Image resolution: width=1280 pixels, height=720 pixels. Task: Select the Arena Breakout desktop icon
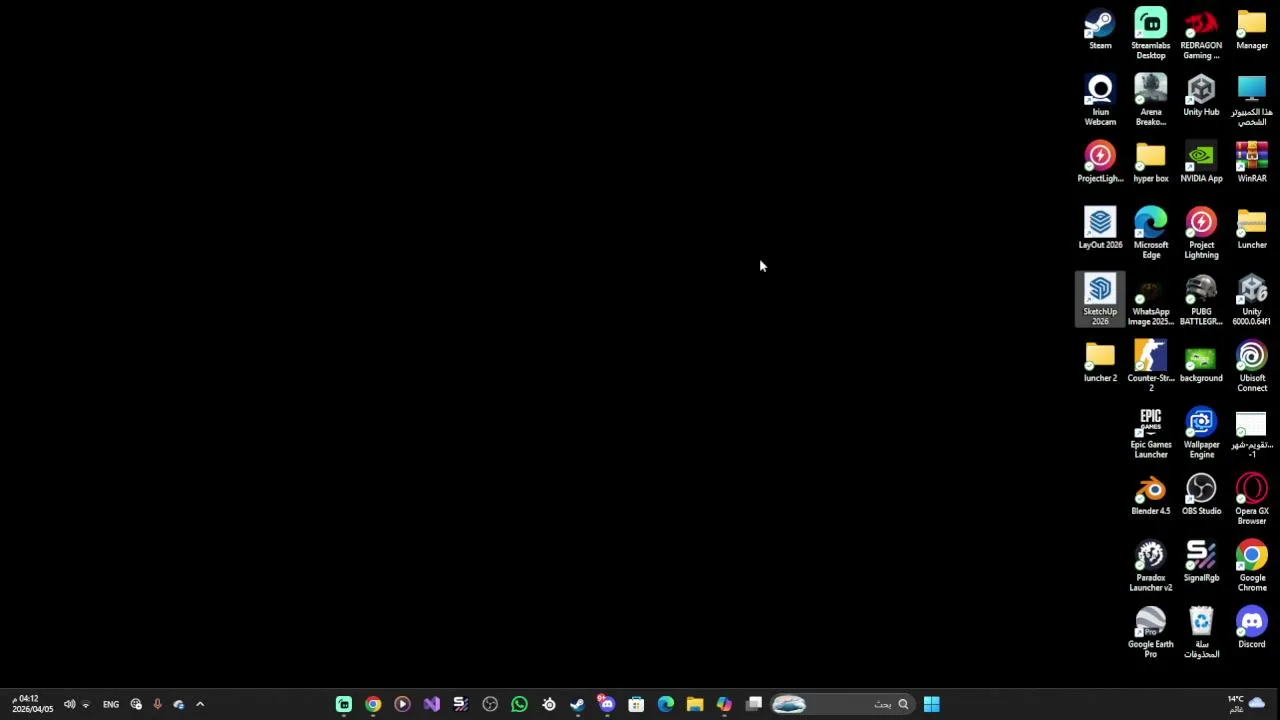[x=1151, y=100]
